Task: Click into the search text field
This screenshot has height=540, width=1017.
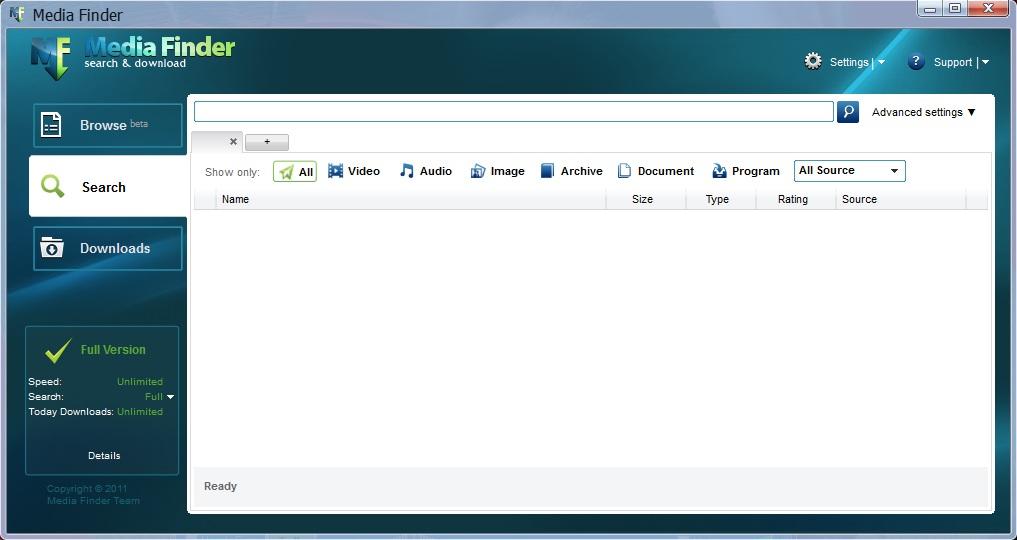Action: (x=514, y=112)
